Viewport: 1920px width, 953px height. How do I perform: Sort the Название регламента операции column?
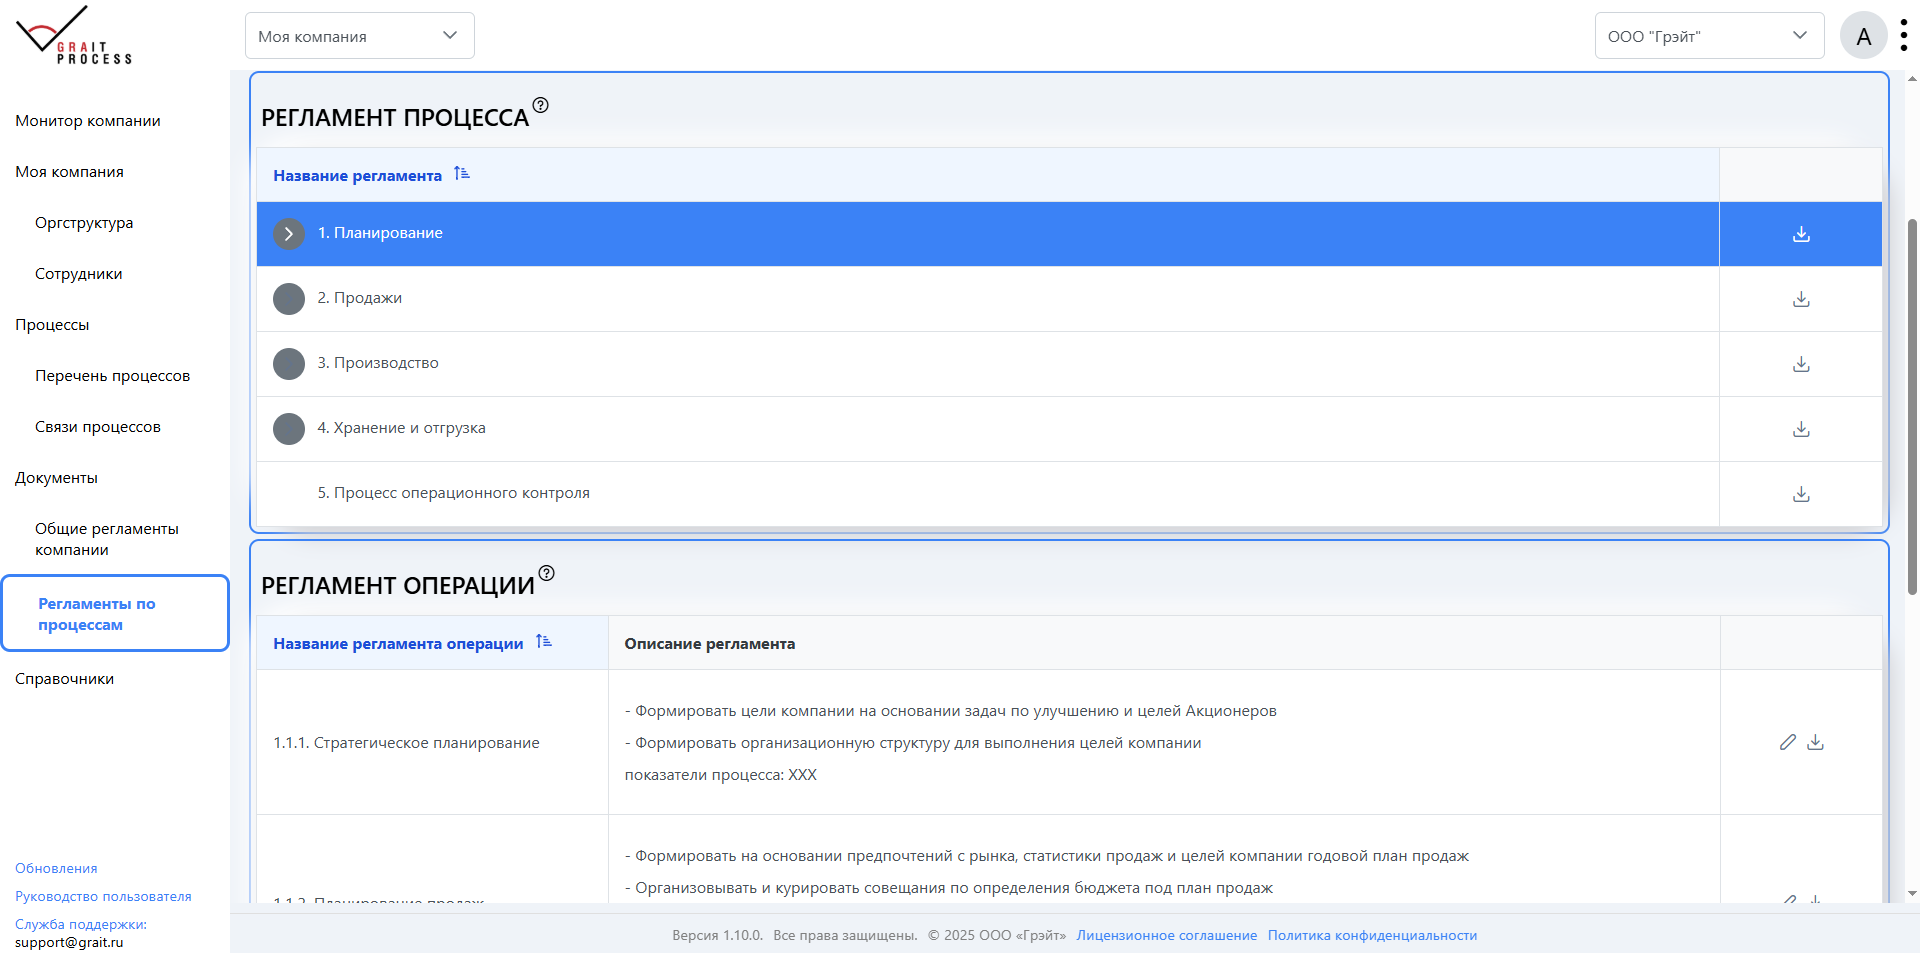545,641
